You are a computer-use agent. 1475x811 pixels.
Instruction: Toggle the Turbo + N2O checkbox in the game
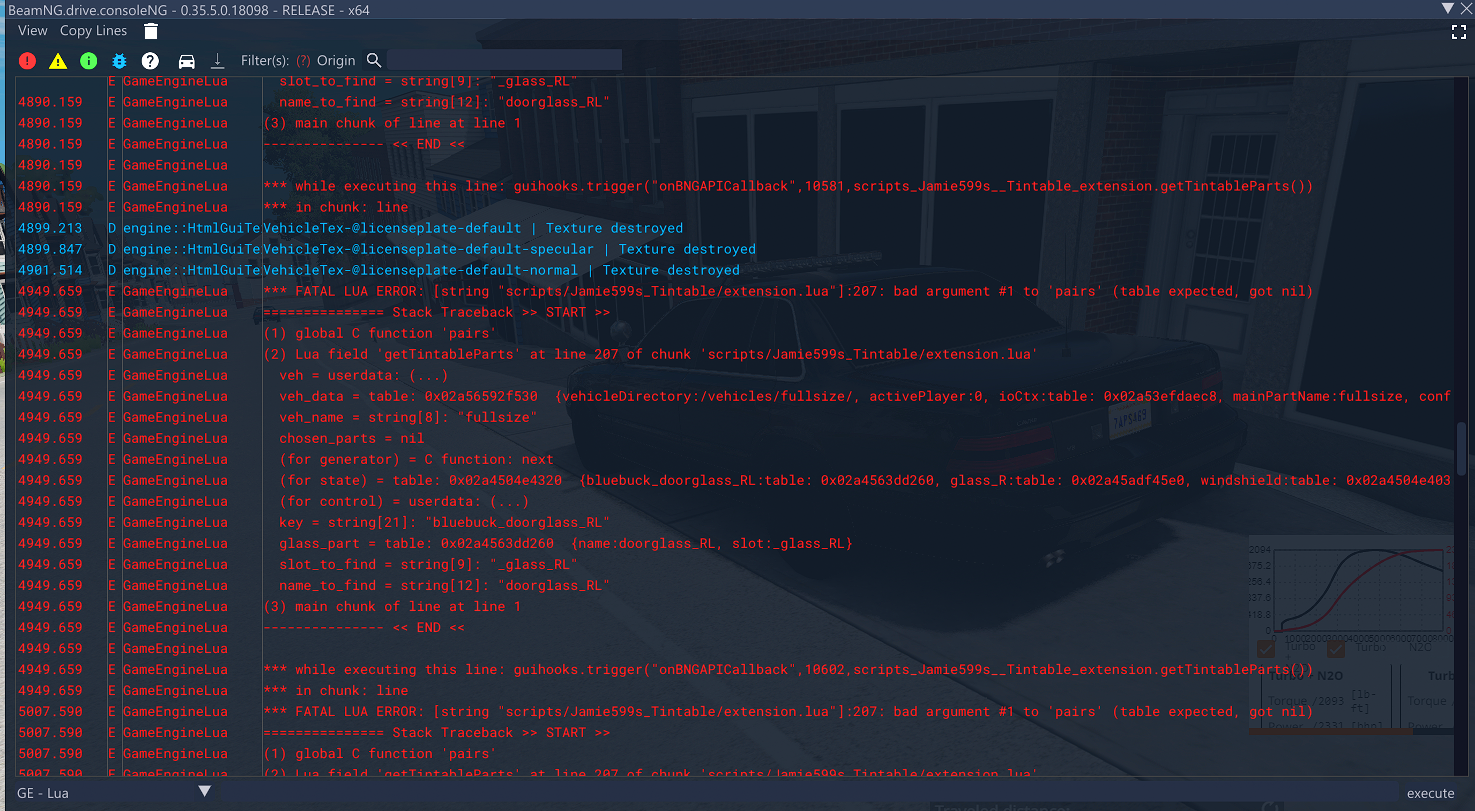click(1265, 649)
